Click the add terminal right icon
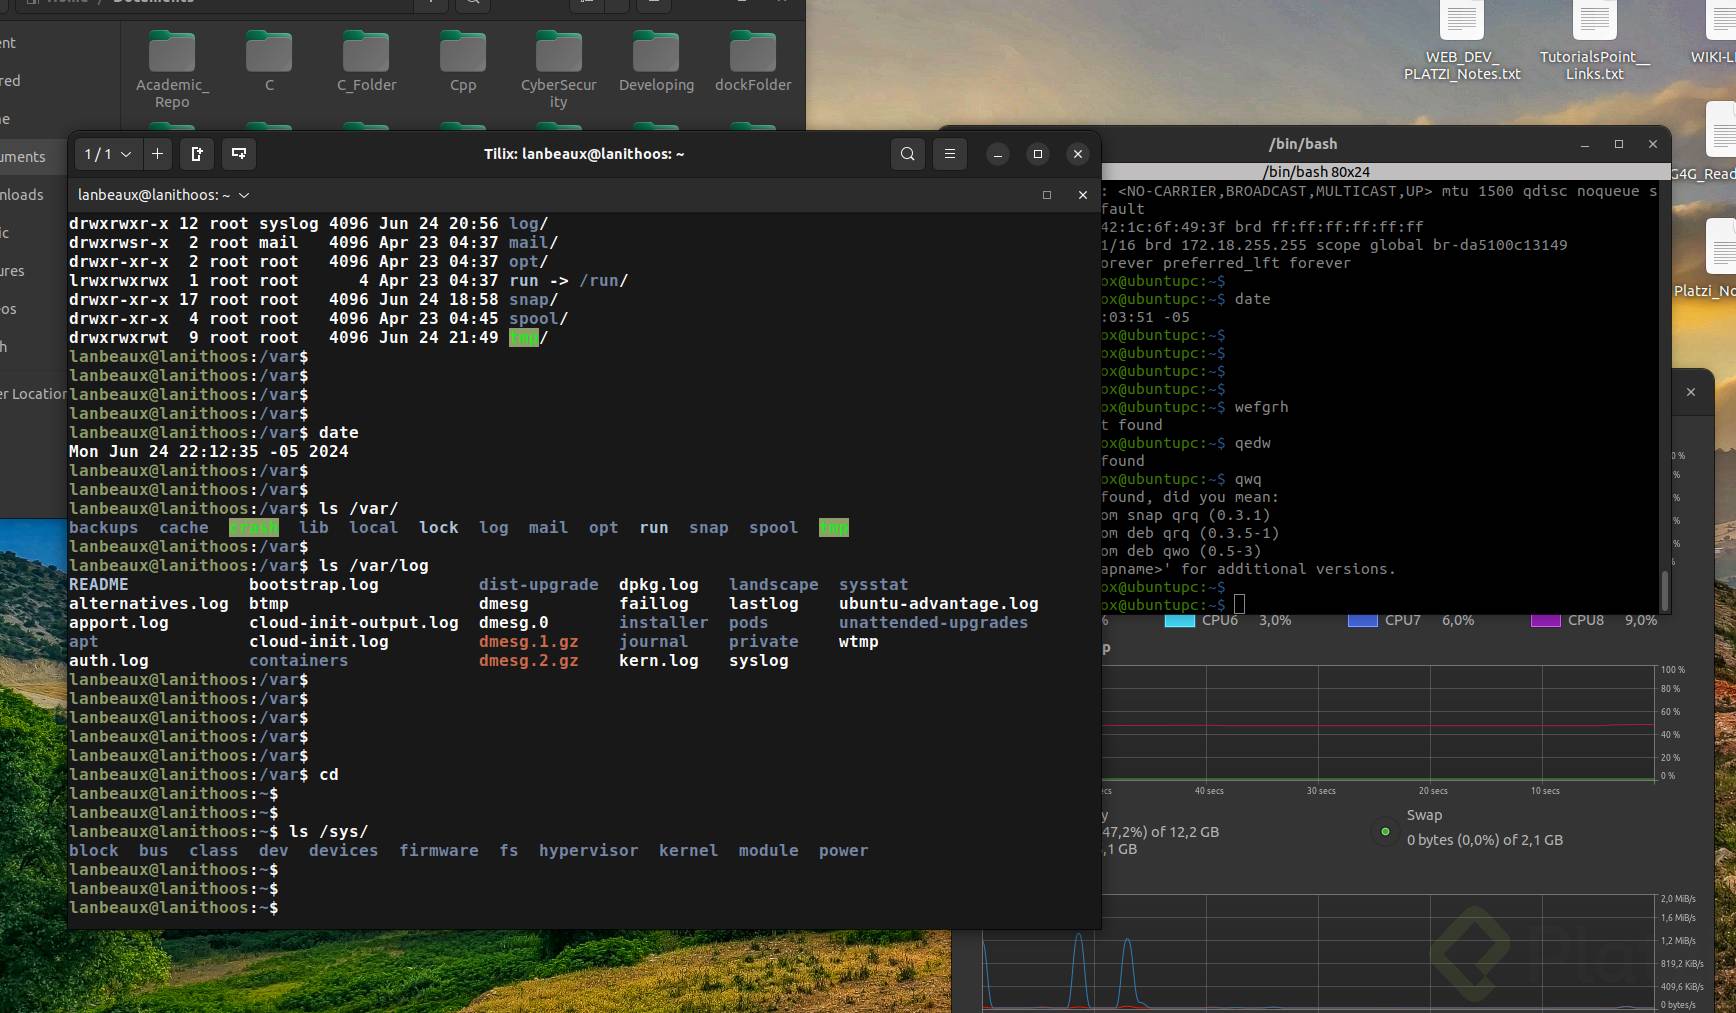Image resolution: width=1736 pixels, height=1013 pixels. pos(197,154)
